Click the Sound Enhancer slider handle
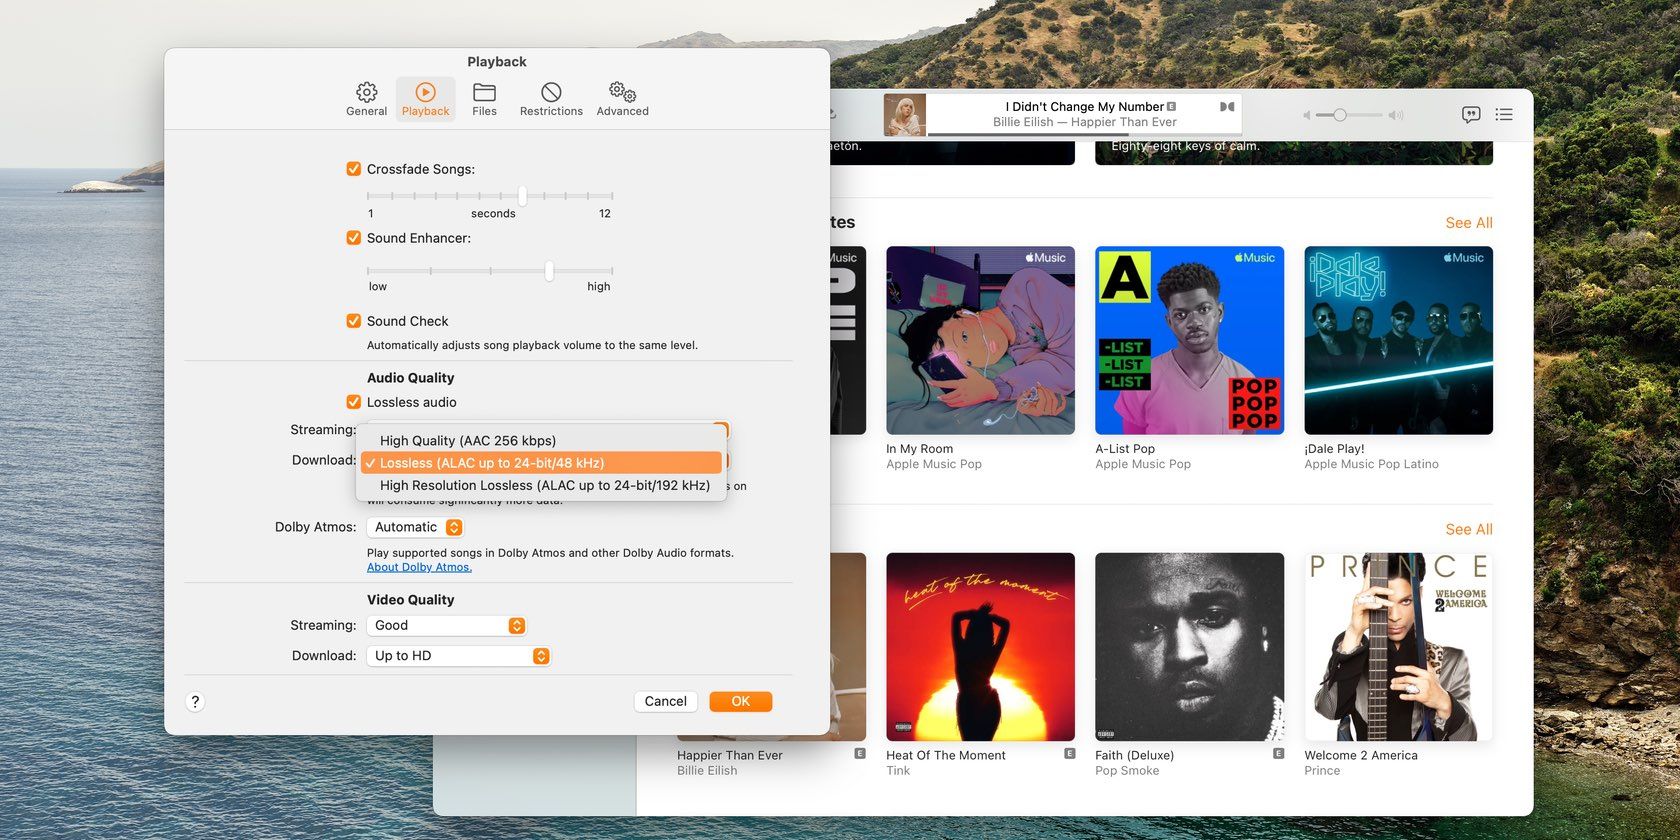This screenshot has width=1680, height=840. (549, 271)
